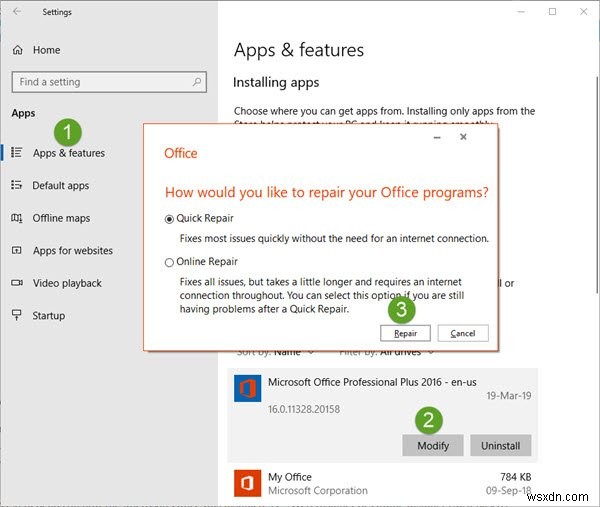The image size is (600, 507).
Task: Click Uninstall for Microsoft Office
Action: [x=501, y=445]
